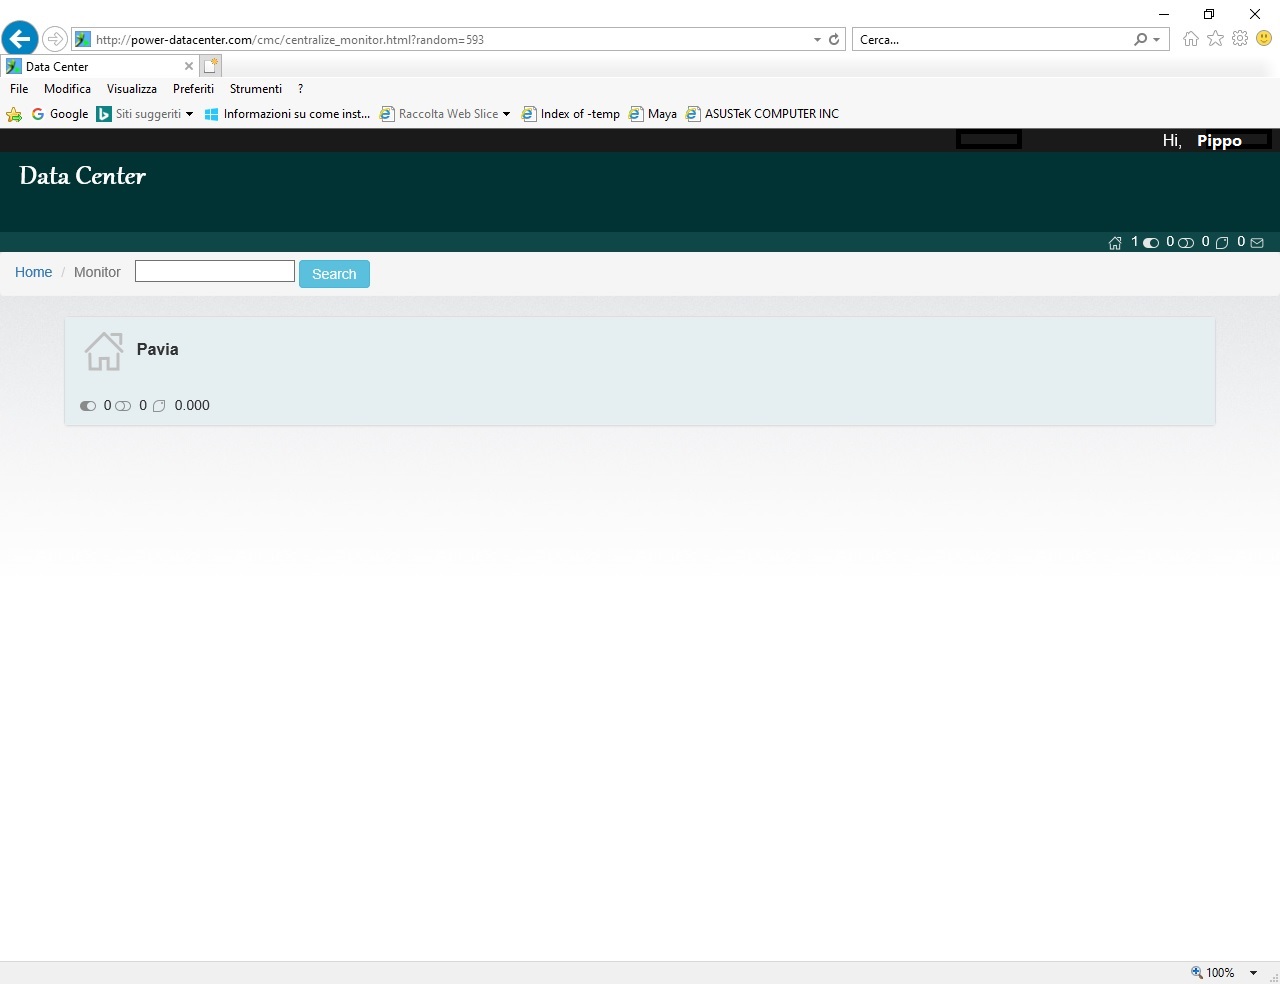Open the browser settings gear icon
This screenshot has height=984, width=1280.
[x=1240, y=39]
